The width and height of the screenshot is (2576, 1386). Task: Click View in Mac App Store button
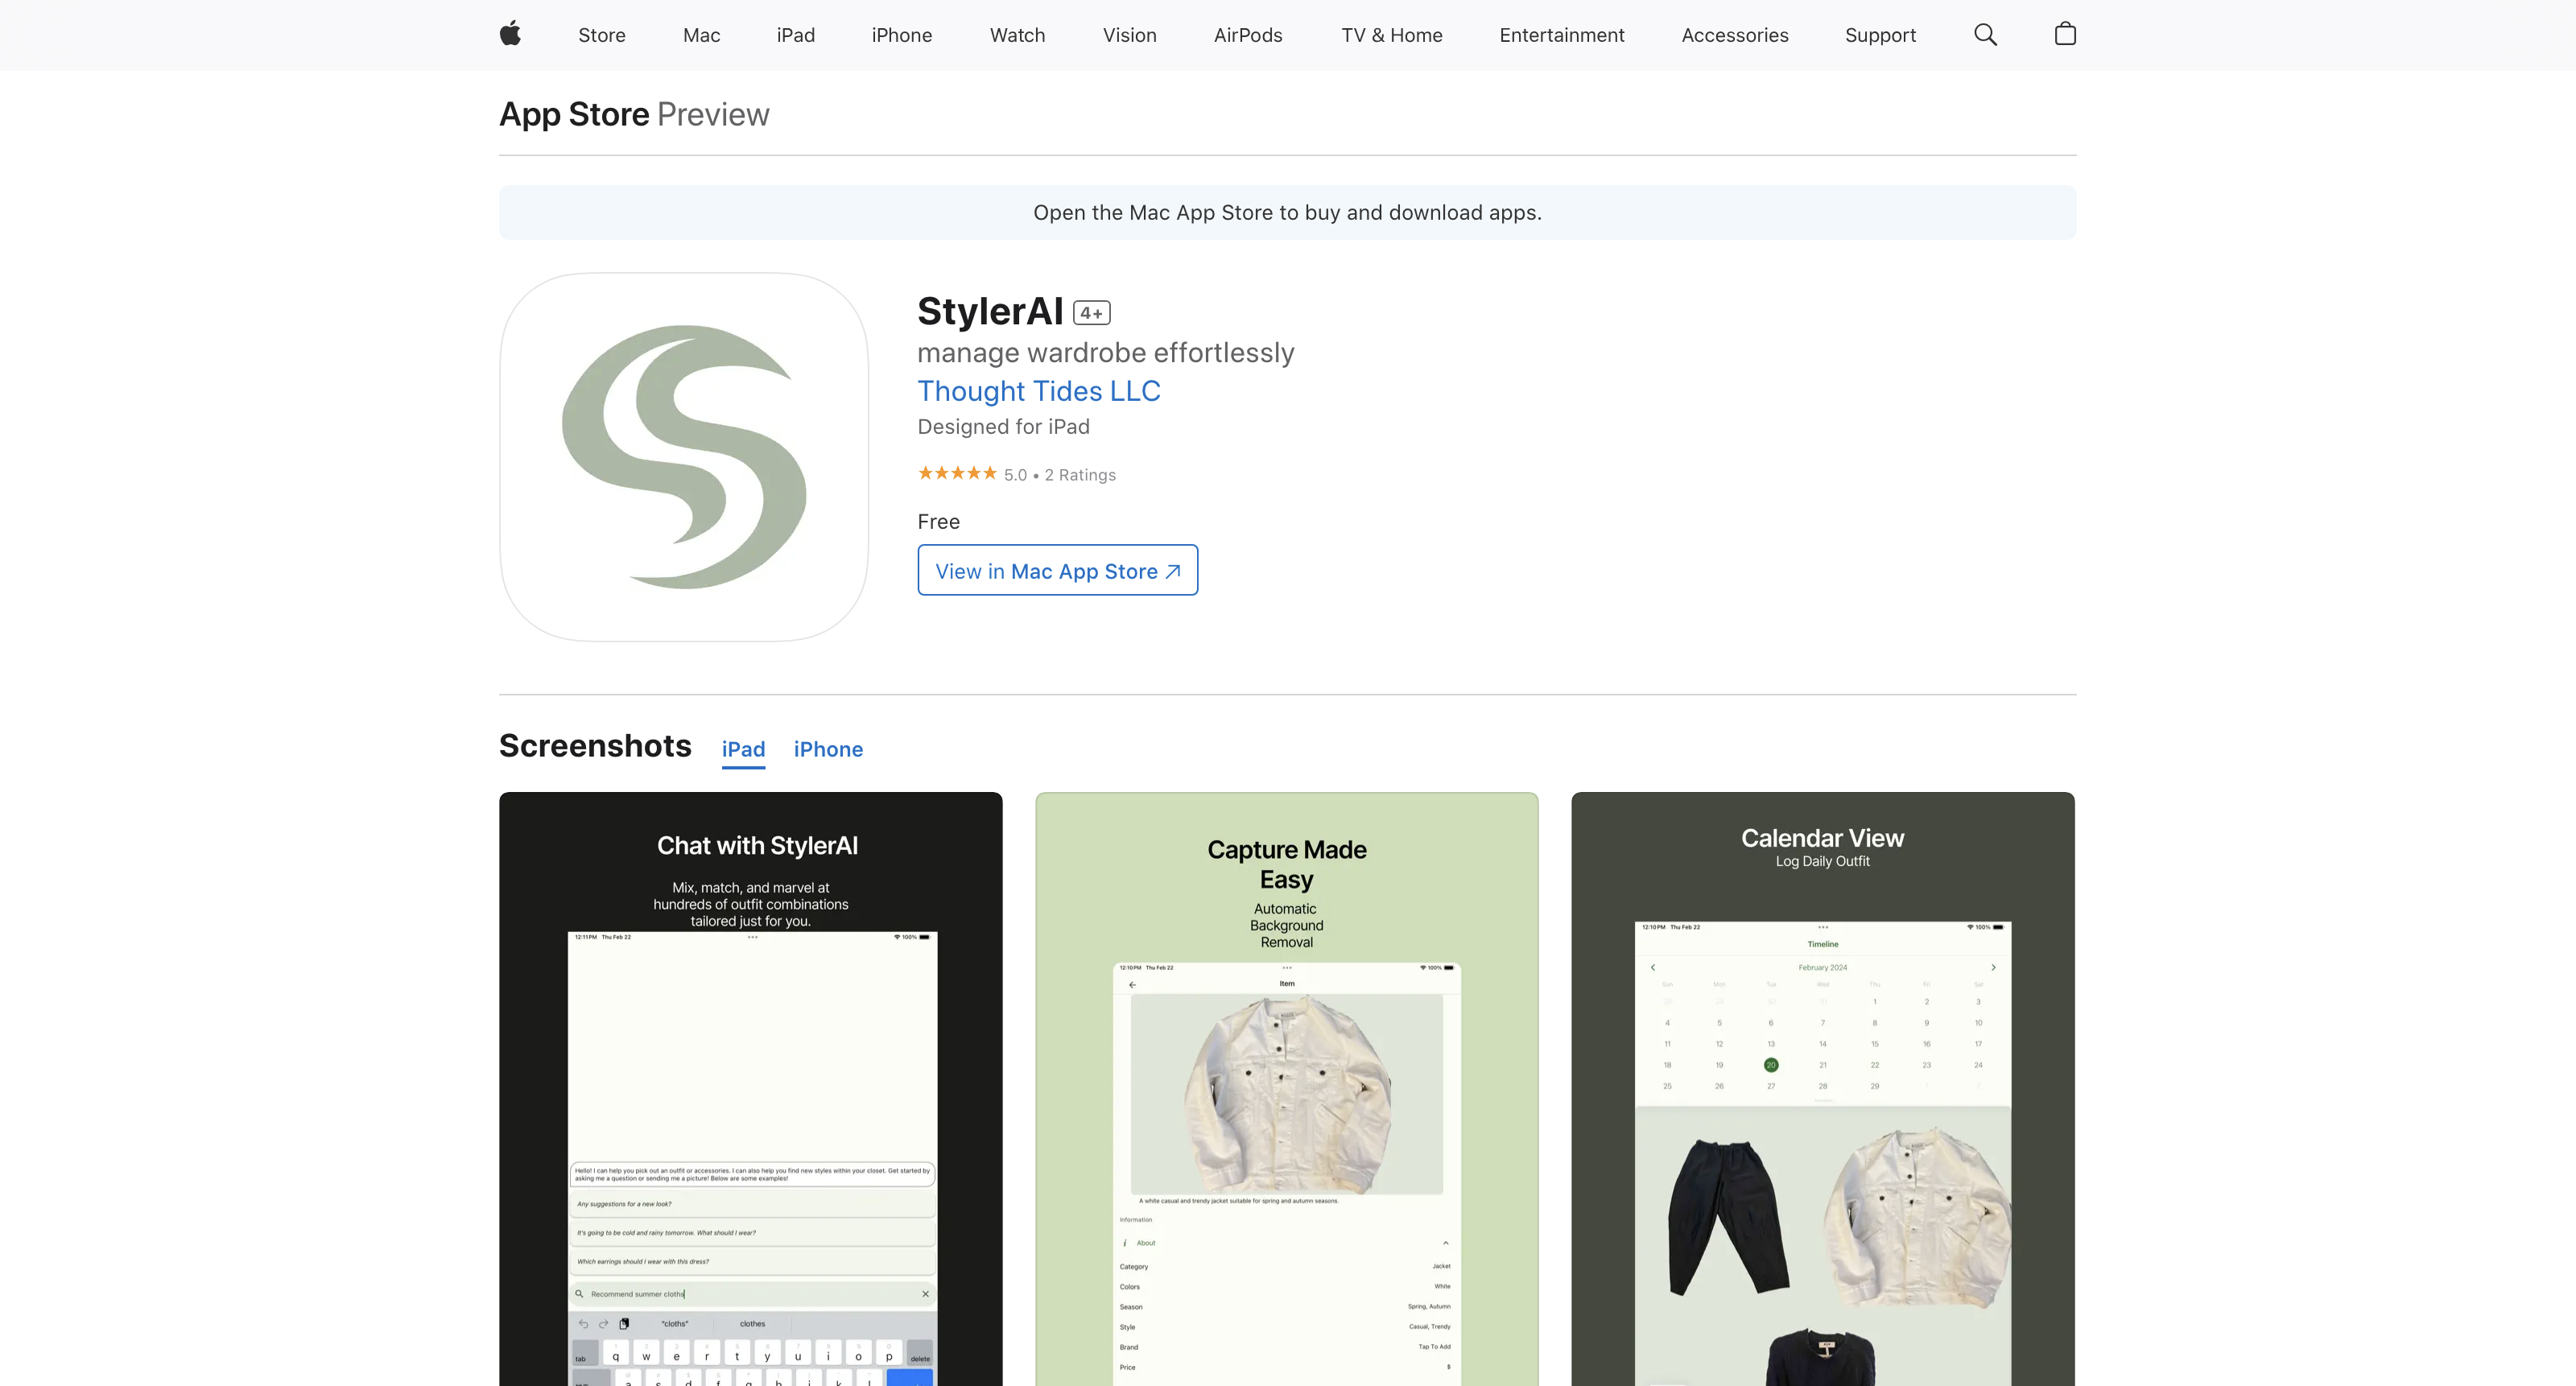tap(1058, 570)
